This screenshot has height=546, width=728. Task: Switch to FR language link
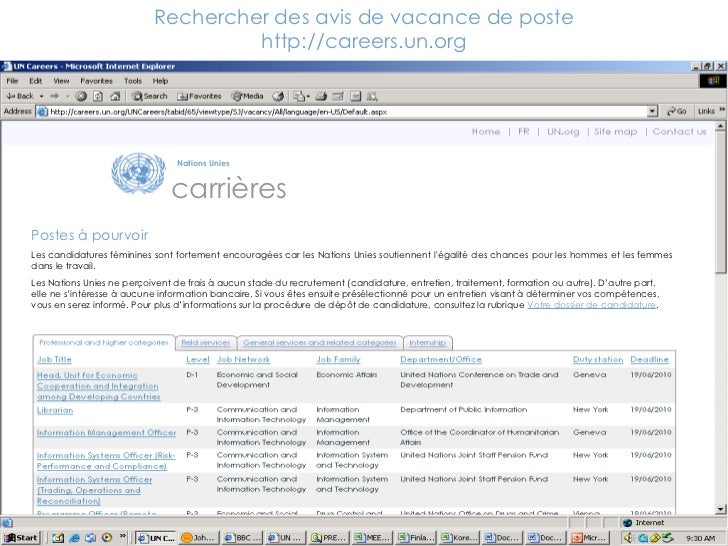coord(524,131)
